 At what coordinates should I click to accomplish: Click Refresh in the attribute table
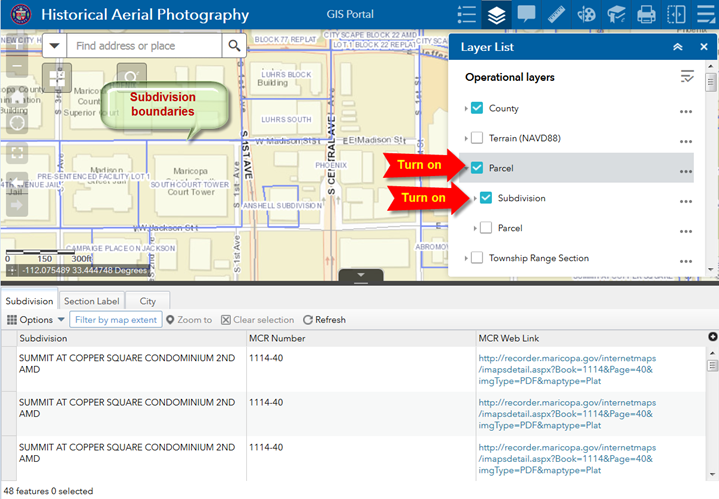[323, 320]
